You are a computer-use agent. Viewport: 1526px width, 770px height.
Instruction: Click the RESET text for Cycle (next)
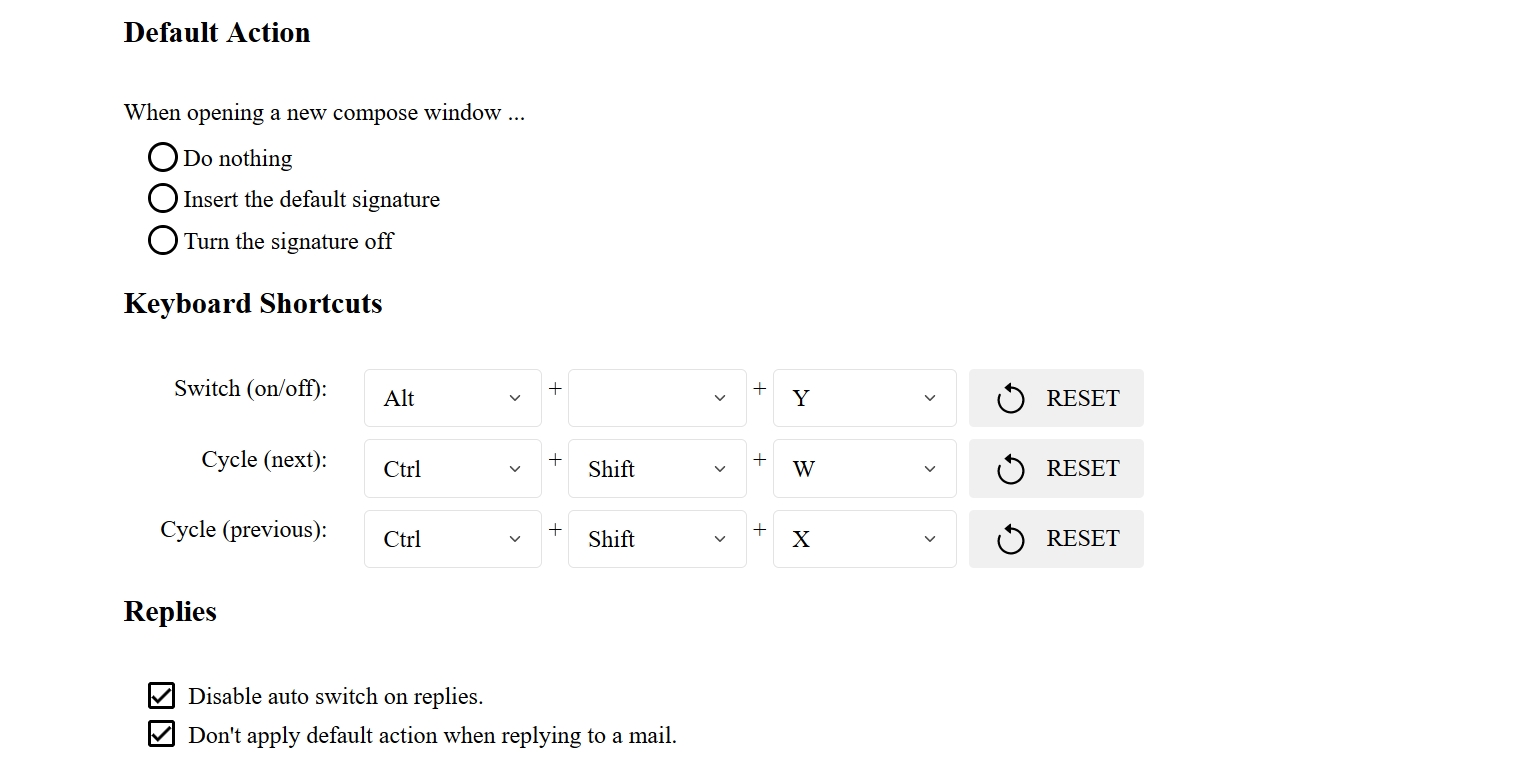[x=1082, y=469]
